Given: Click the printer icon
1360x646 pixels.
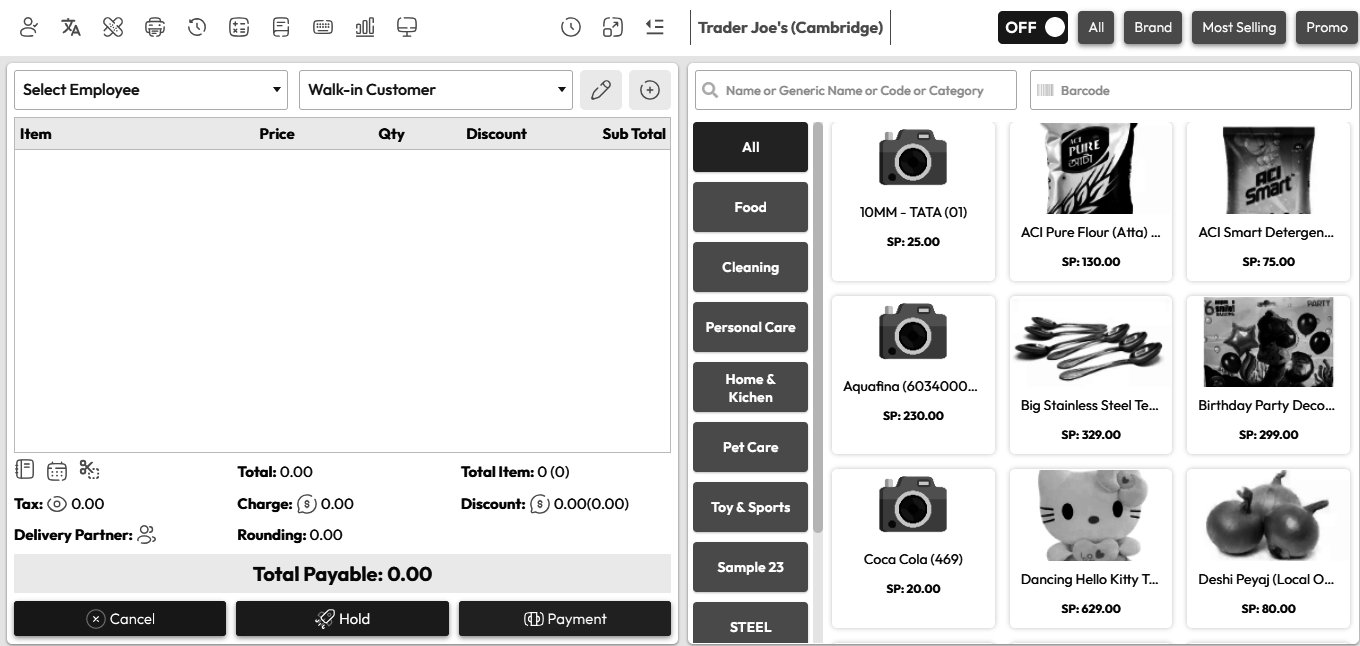Looking at the screenshot, I should point(155,27).
